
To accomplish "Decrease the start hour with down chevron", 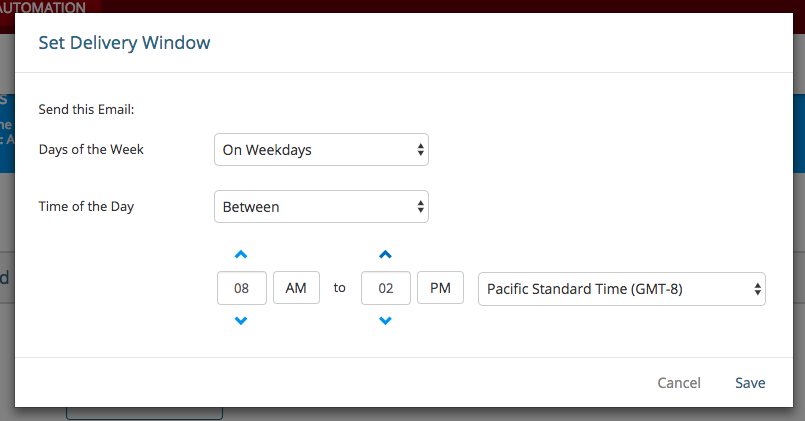I will click(241, 321).
